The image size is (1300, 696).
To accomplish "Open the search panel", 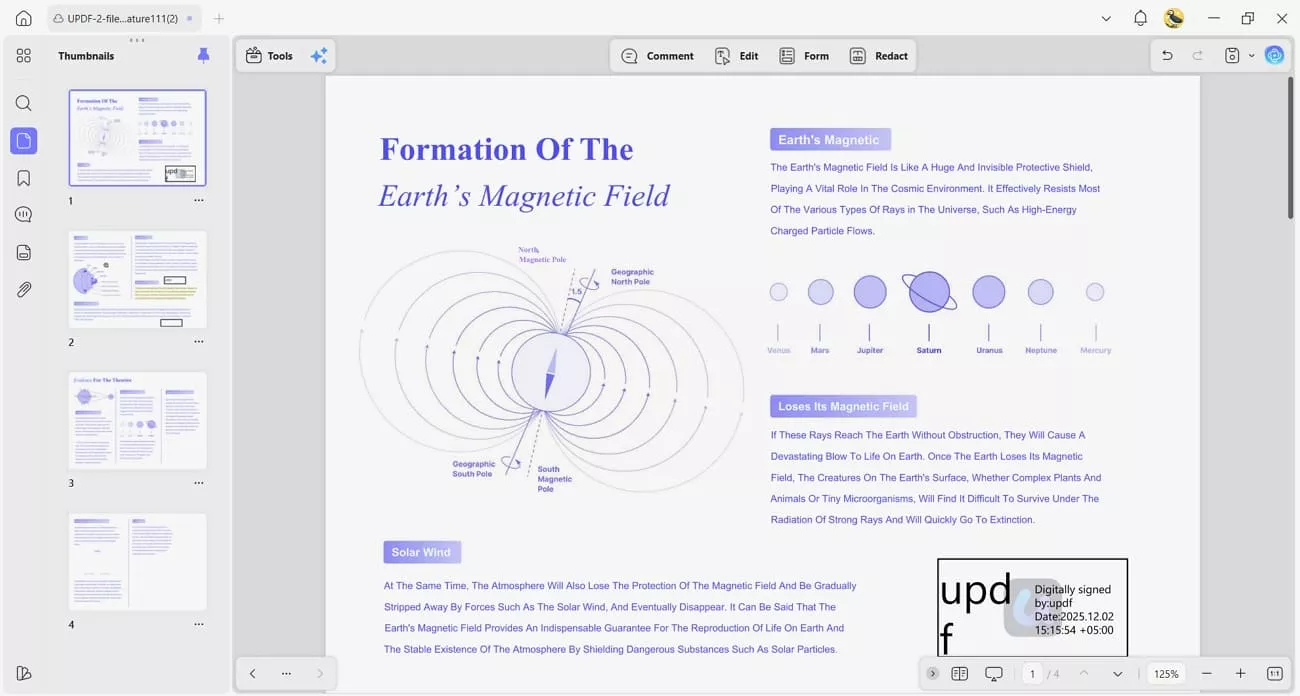I will [x=23, y=103].
